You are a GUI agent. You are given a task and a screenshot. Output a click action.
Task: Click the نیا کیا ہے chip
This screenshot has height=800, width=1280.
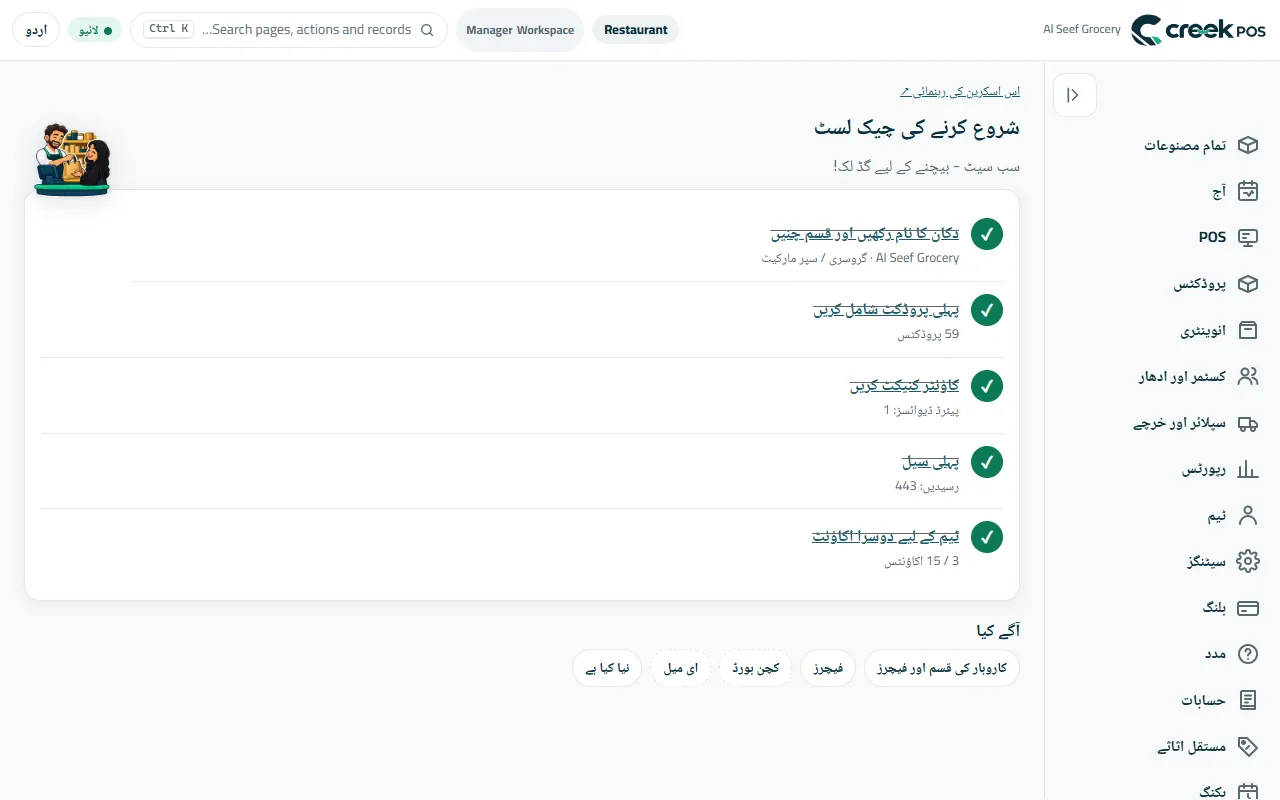click(607, 668)
